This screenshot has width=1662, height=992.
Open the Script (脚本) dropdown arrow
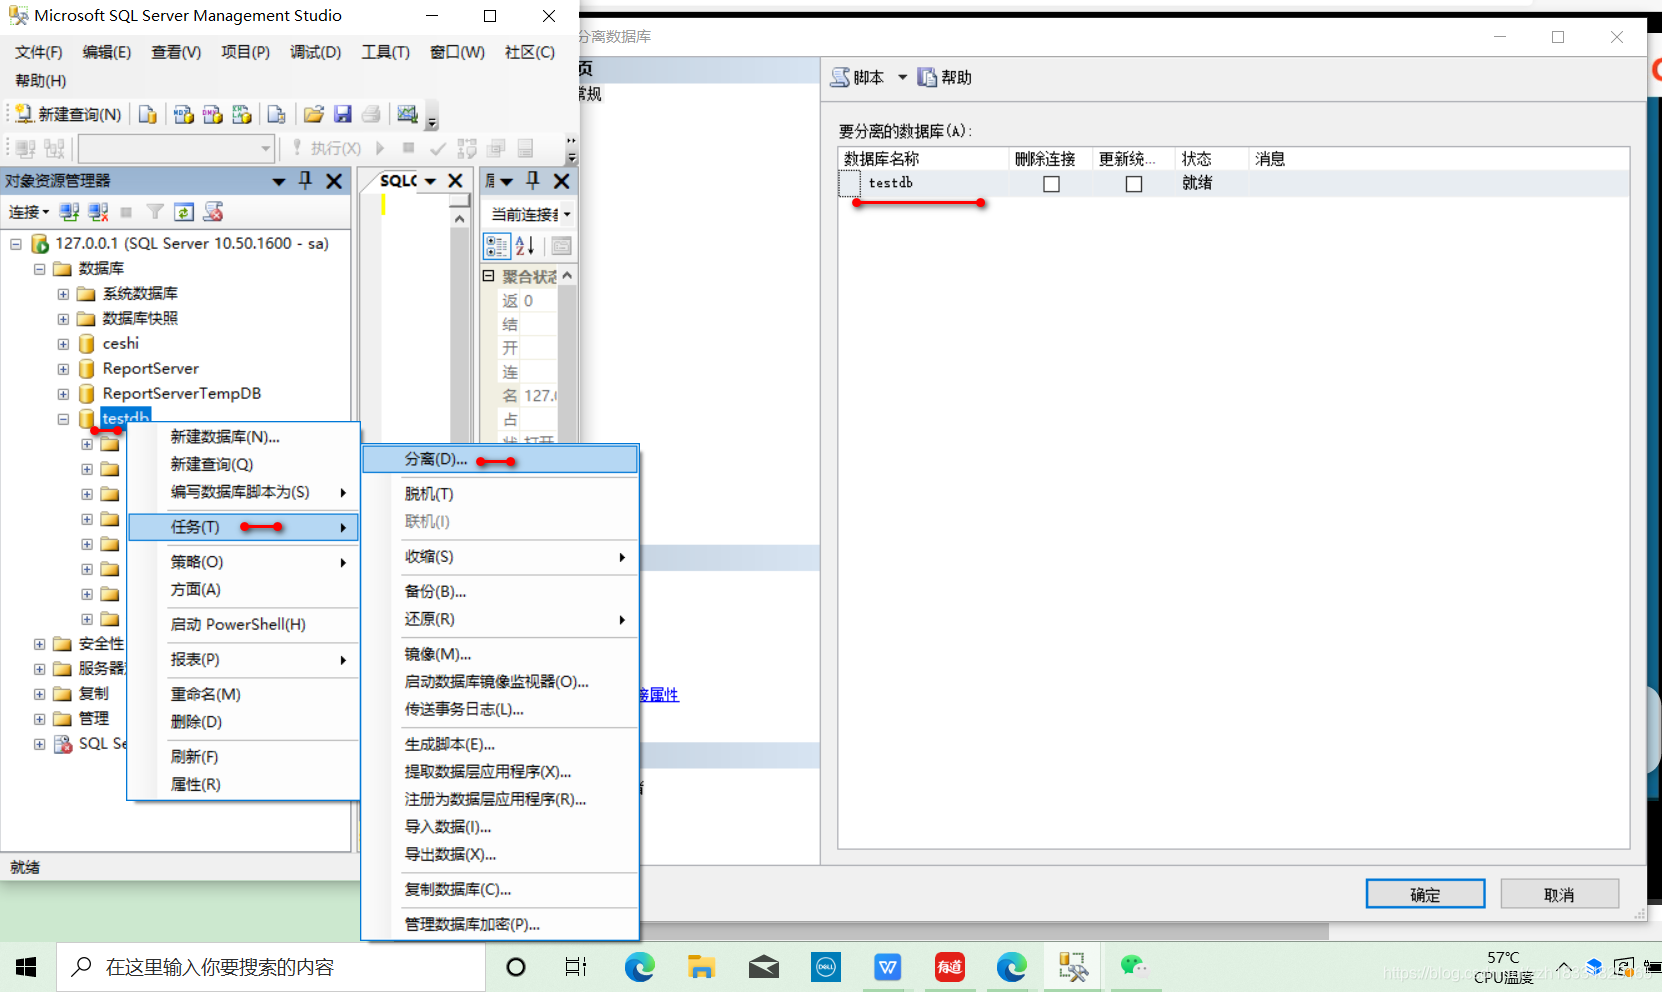[x=902, y=77]
